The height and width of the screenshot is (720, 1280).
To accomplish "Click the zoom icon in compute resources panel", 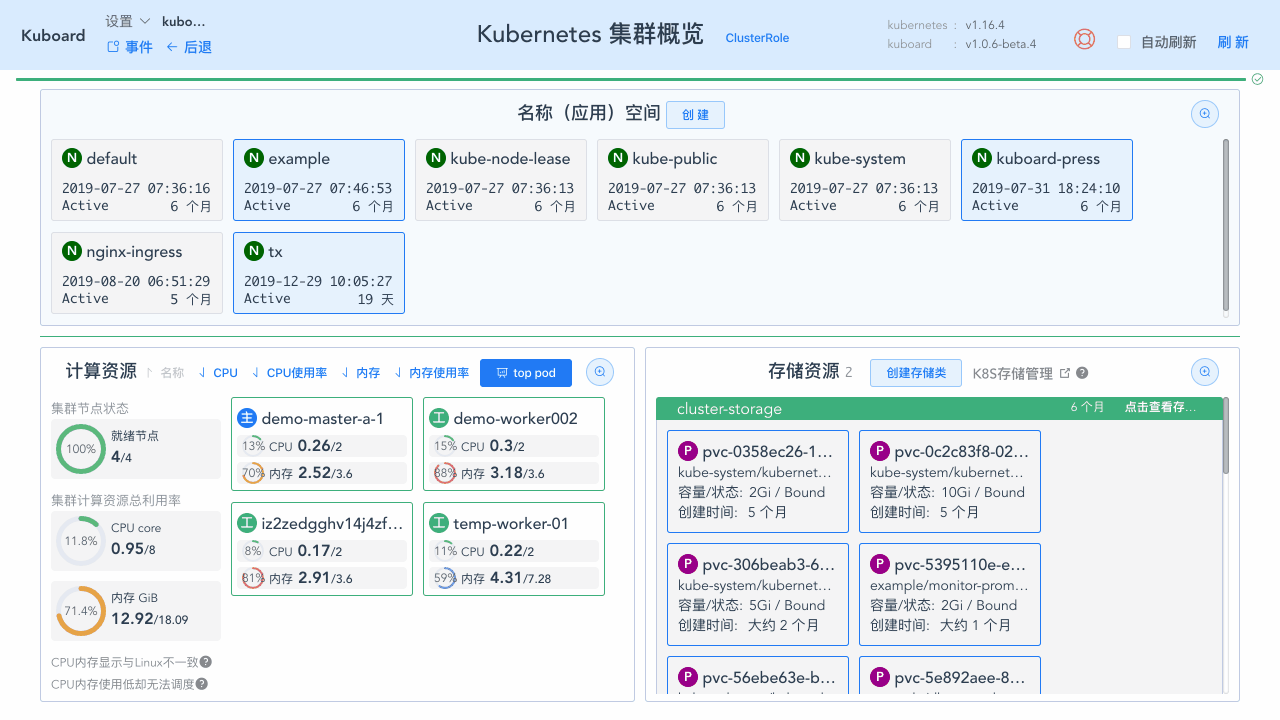I will point(600,372).
